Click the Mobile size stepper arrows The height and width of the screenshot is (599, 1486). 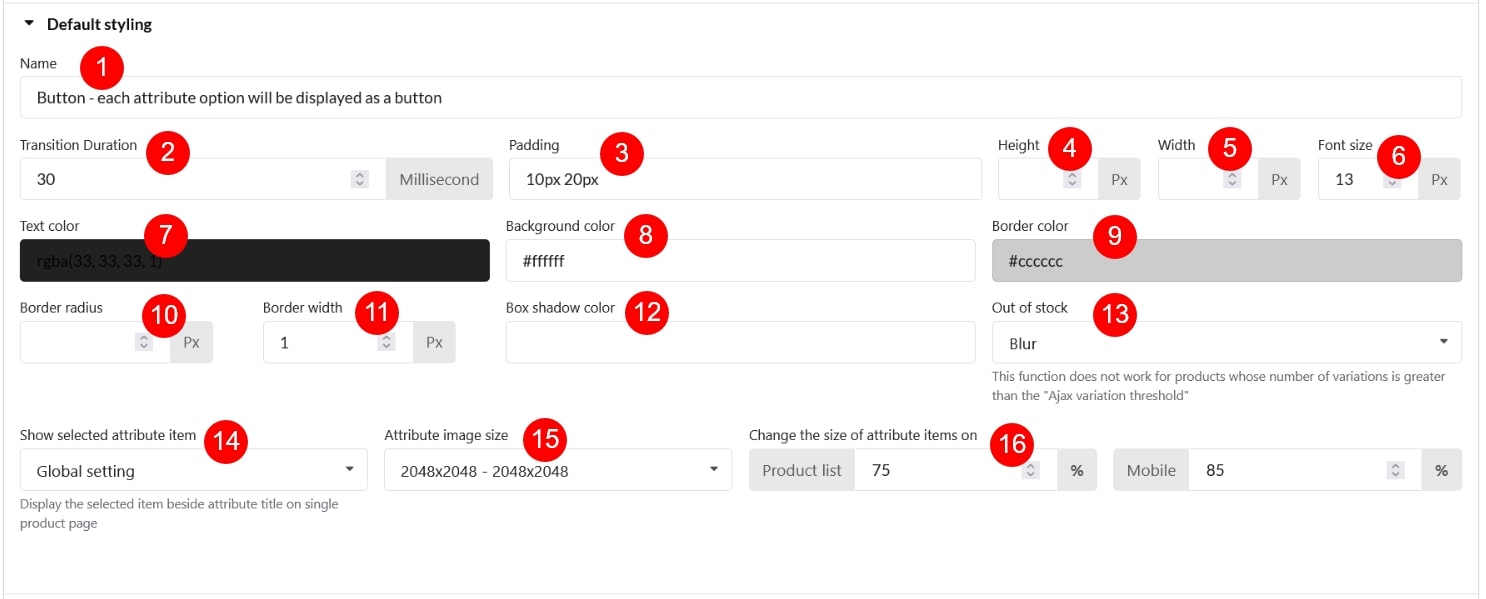1397,470
